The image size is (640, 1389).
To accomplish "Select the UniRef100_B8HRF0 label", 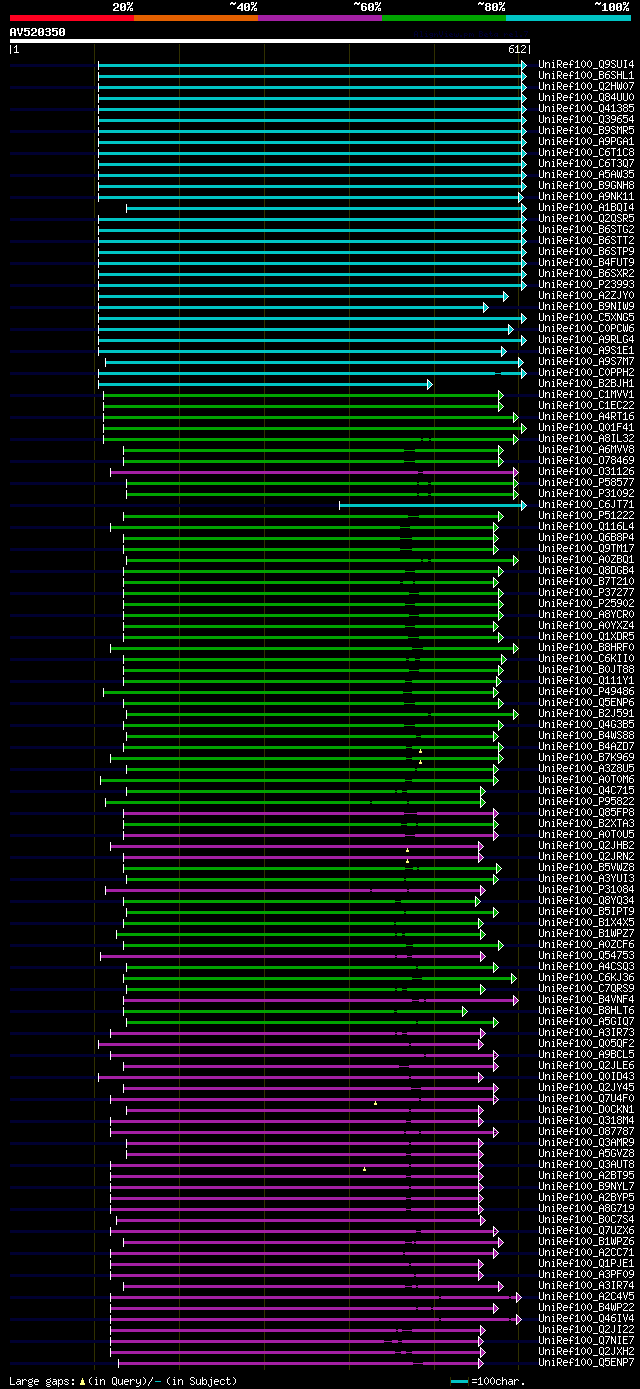I will 586,647.
